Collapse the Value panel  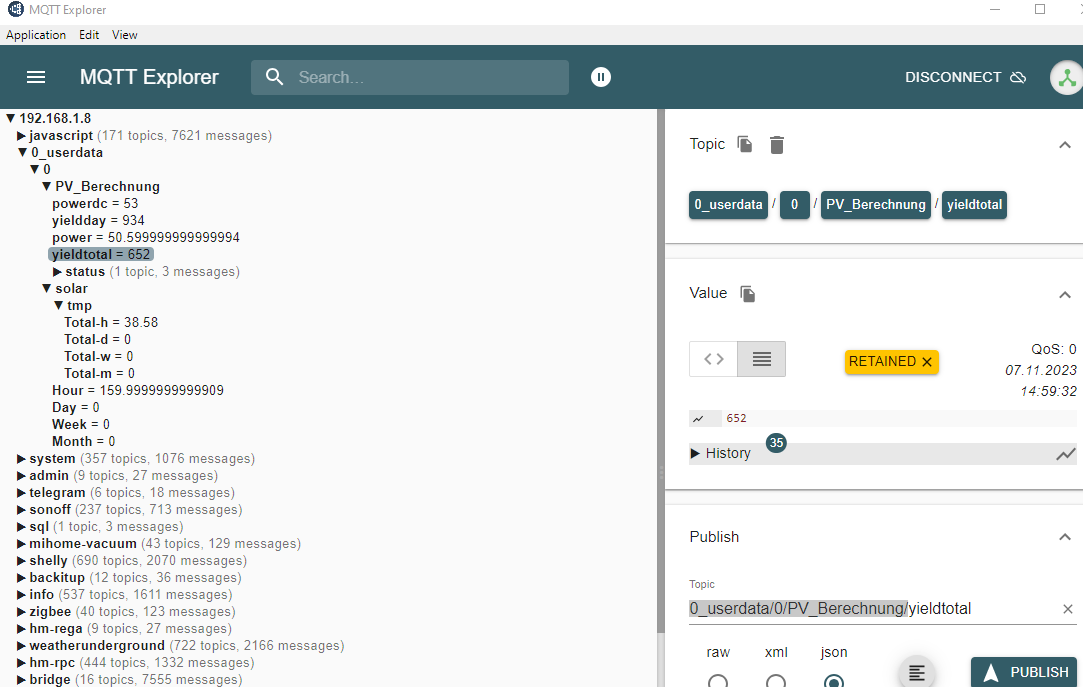(1065, 295)
